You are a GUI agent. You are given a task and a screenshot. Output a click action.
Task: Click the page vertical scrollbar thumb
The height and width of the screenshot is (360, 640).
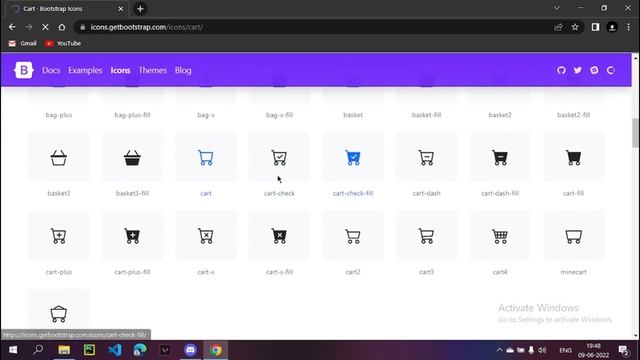pos(636,133)
